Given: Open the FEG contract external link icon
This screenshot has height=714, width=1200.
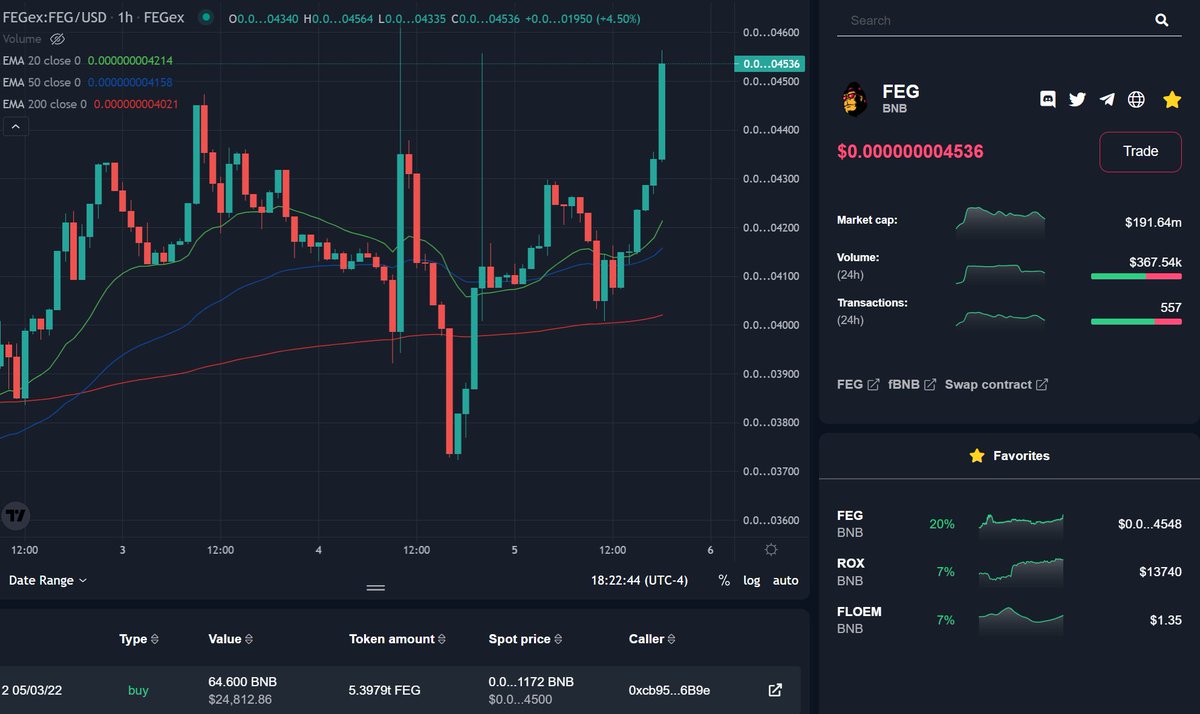Looking at the screenshot, I should click(872, 384).
